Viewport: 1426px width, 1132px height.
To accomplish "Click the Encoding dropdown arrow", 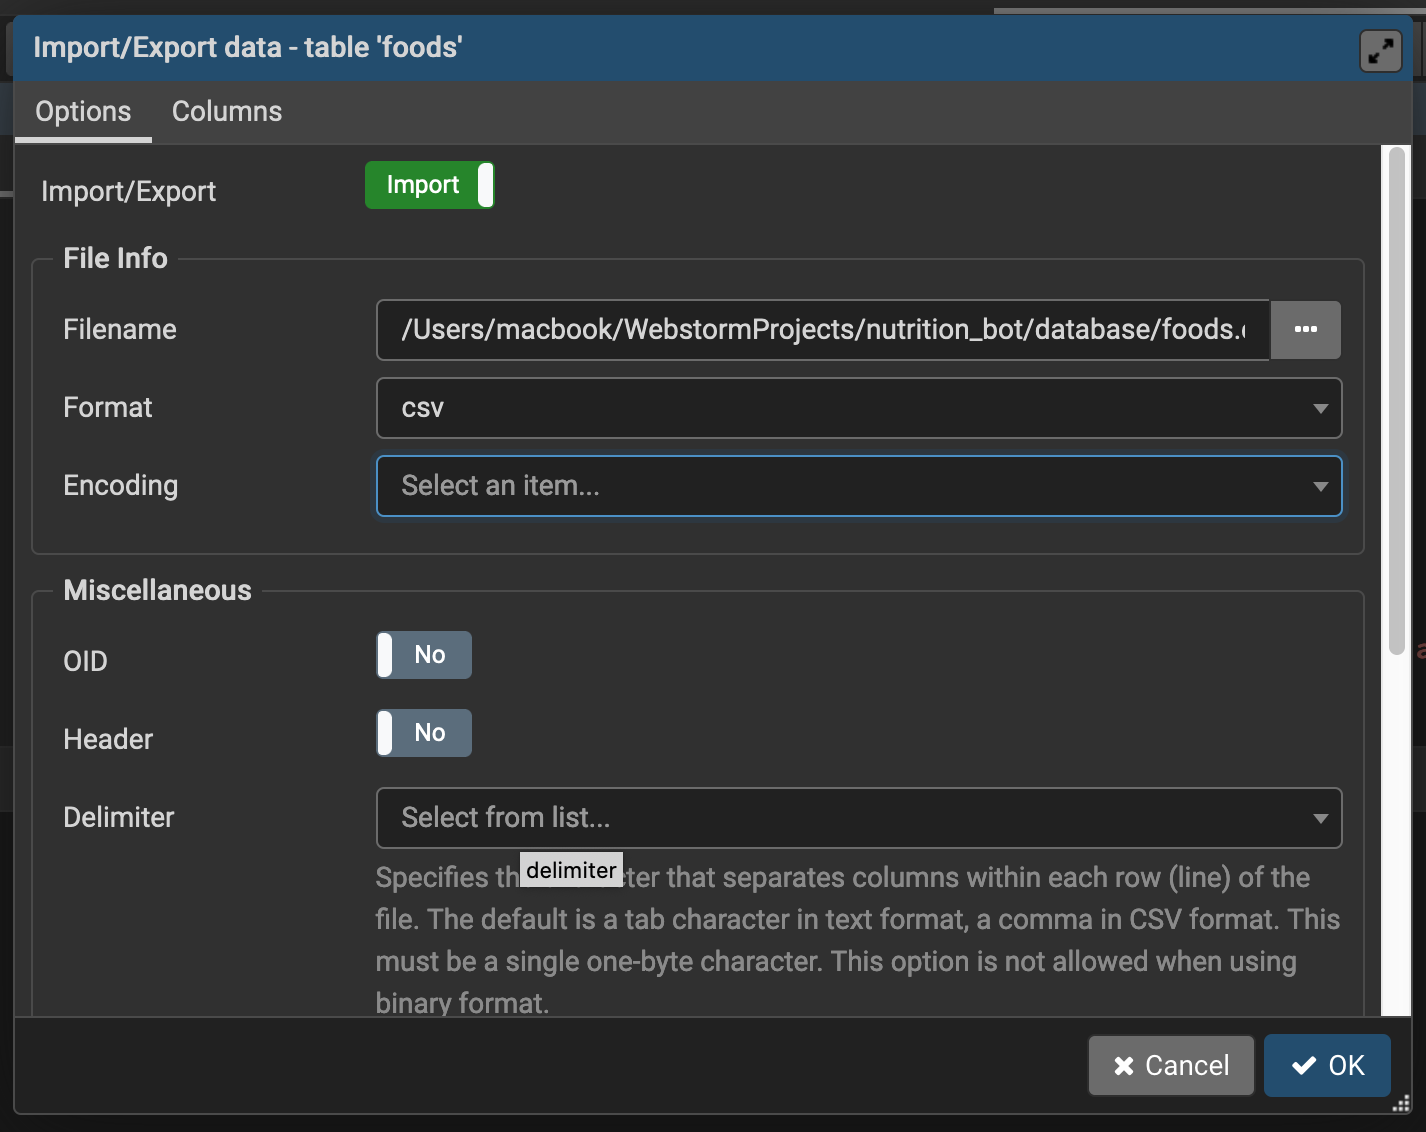I will click(x=1320, y=486).
